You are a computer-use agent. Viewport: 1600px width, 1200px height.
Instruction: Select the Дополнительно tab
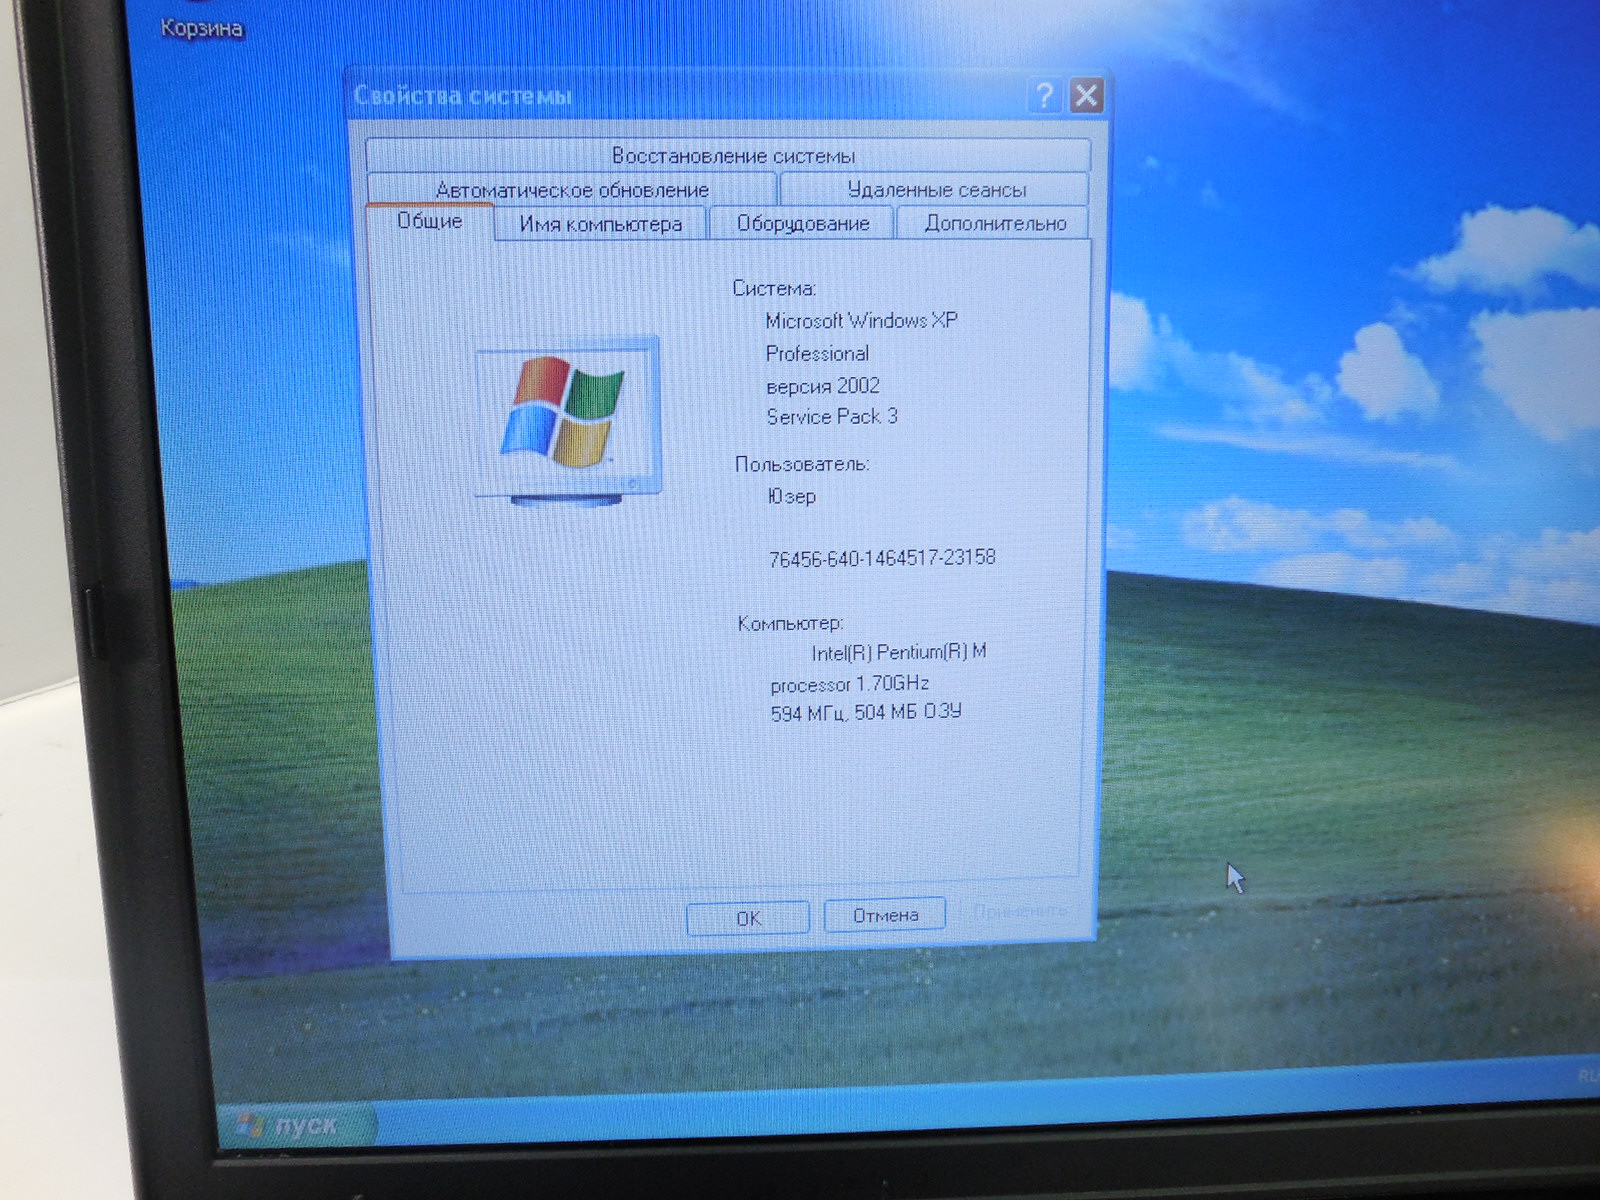coord(994,224)
